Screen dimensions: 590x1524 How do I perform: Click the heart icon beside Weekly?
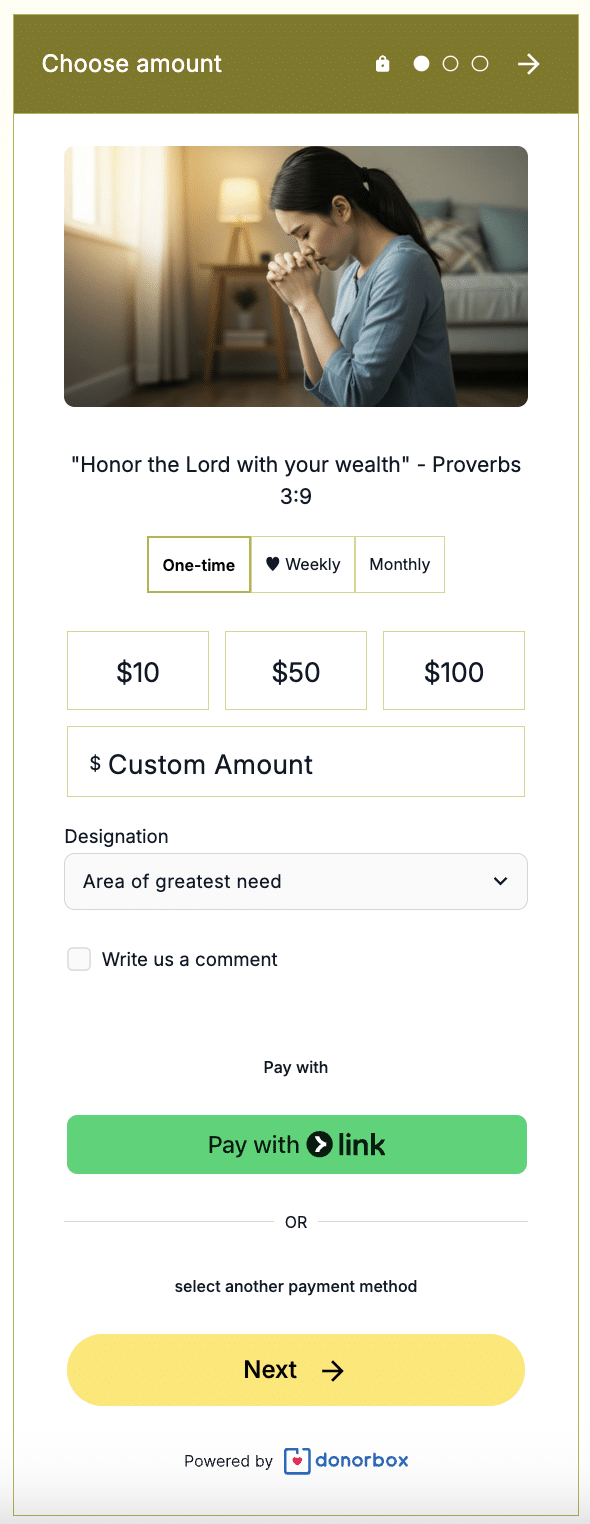(271, 564)
